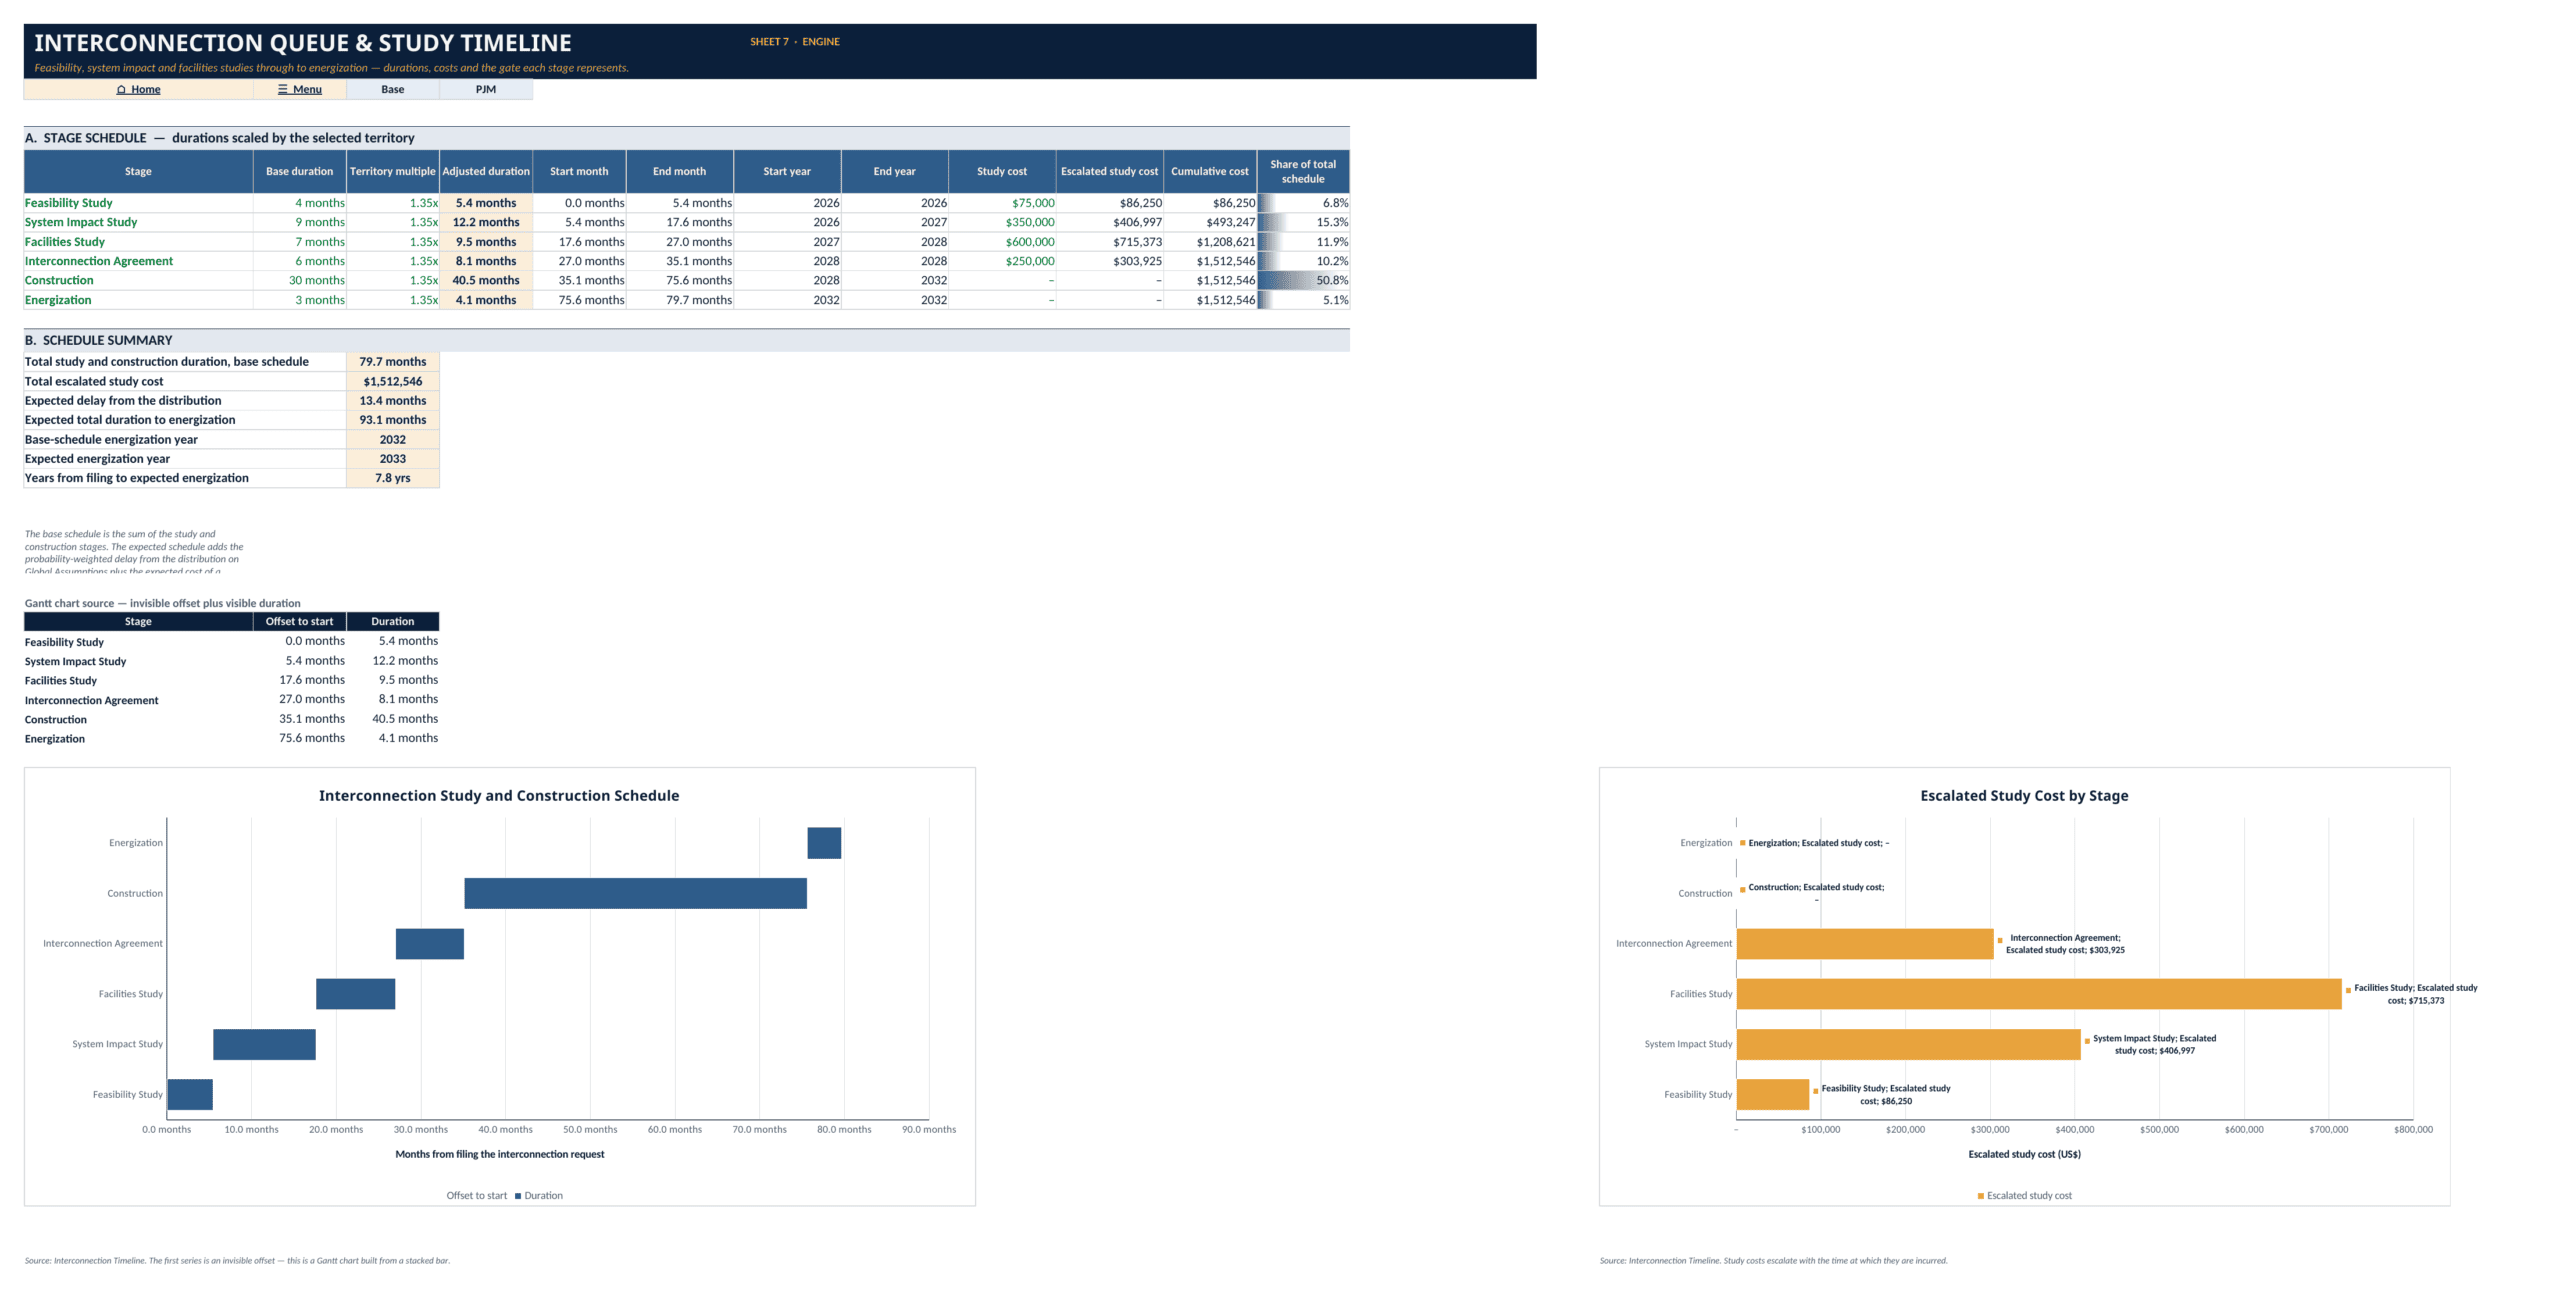Click the Adjusted duration column header
This screenshot has height=1299, width=2560.
[486, 171]
